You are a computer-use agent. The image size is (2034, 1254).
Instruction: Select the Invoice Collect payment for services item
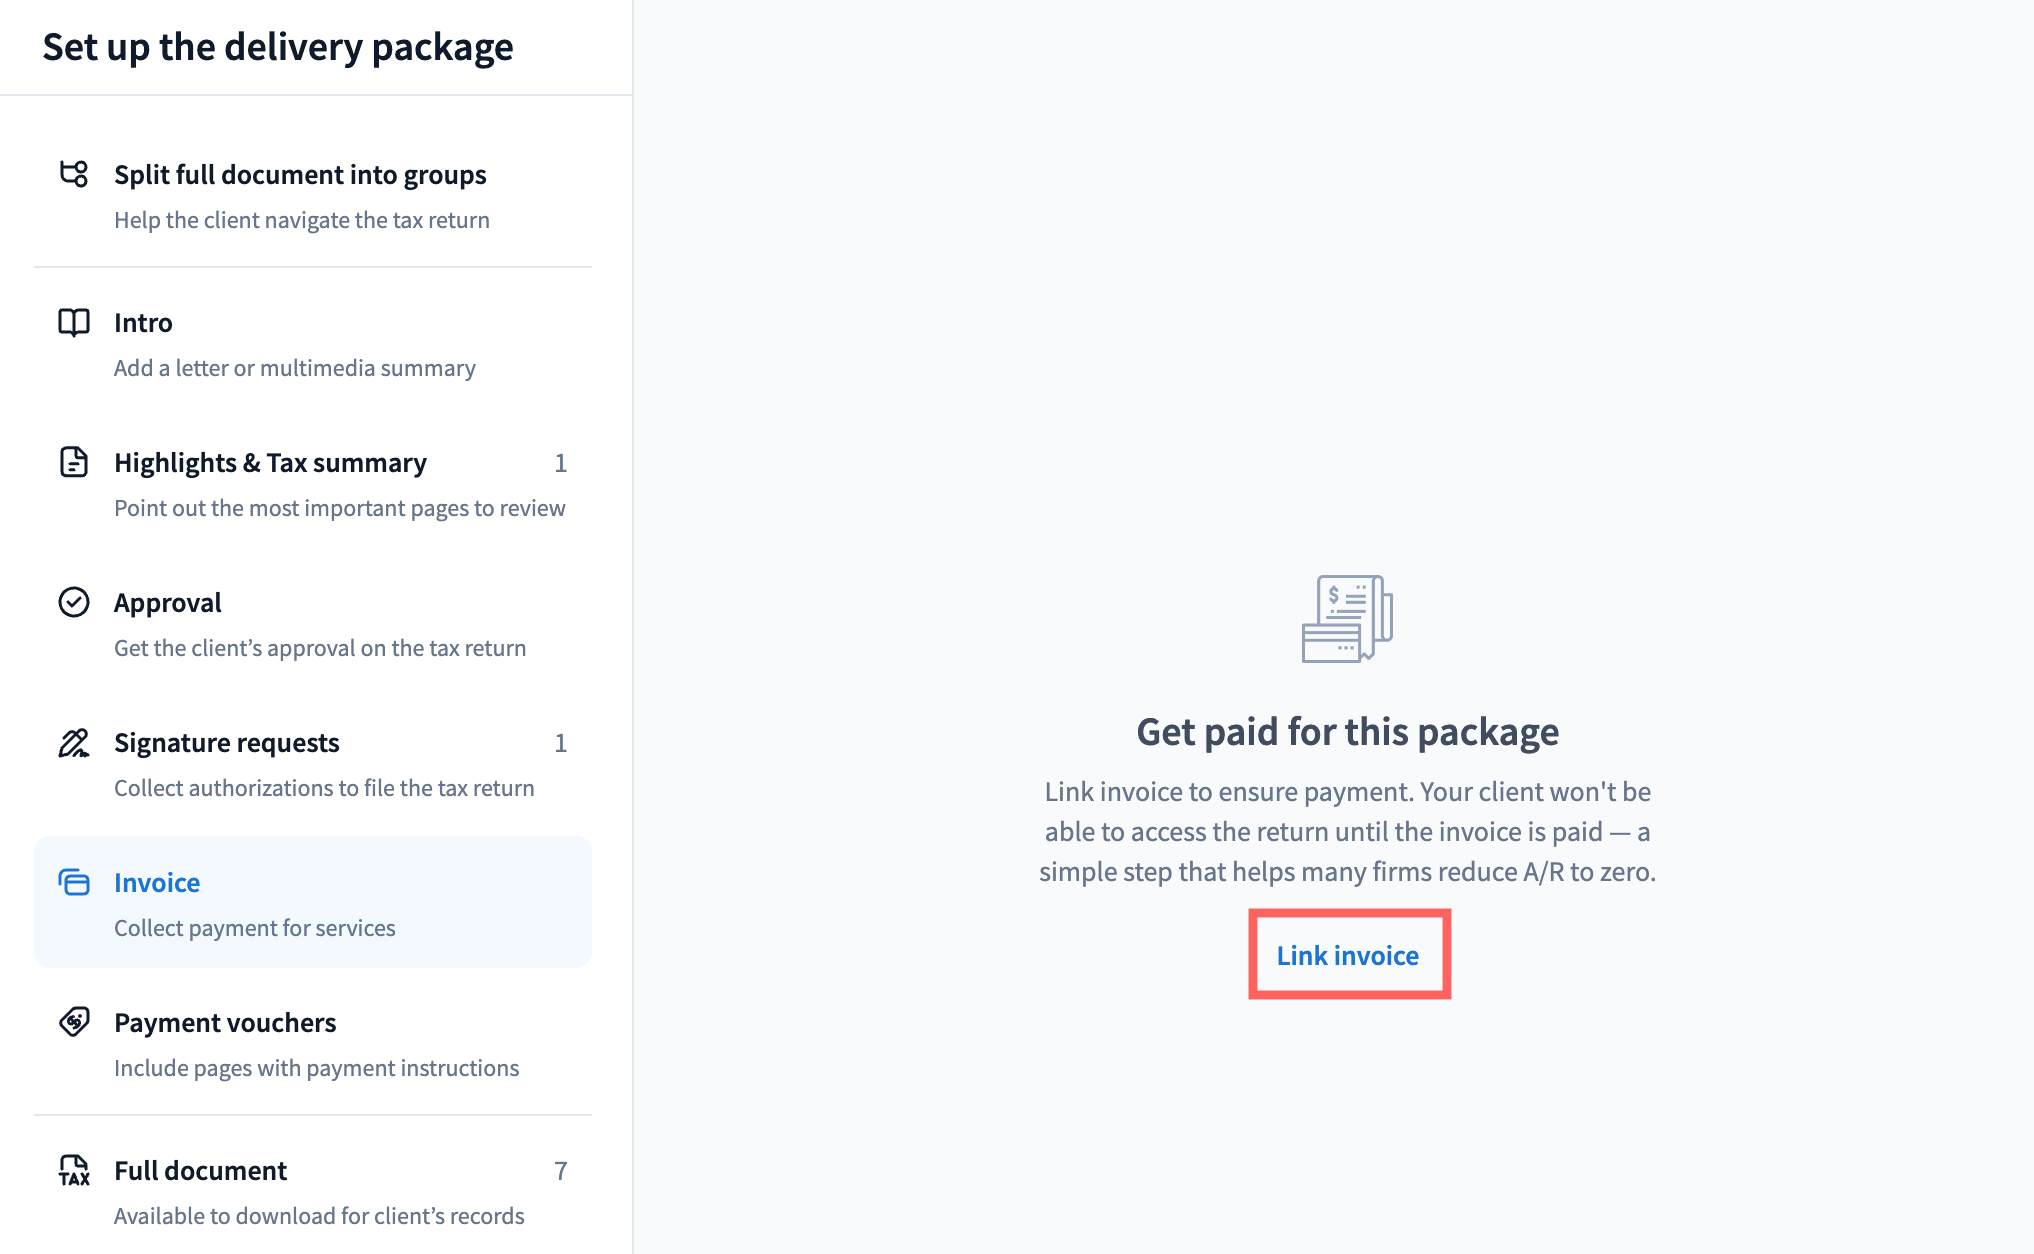click(x=313, y=902)
